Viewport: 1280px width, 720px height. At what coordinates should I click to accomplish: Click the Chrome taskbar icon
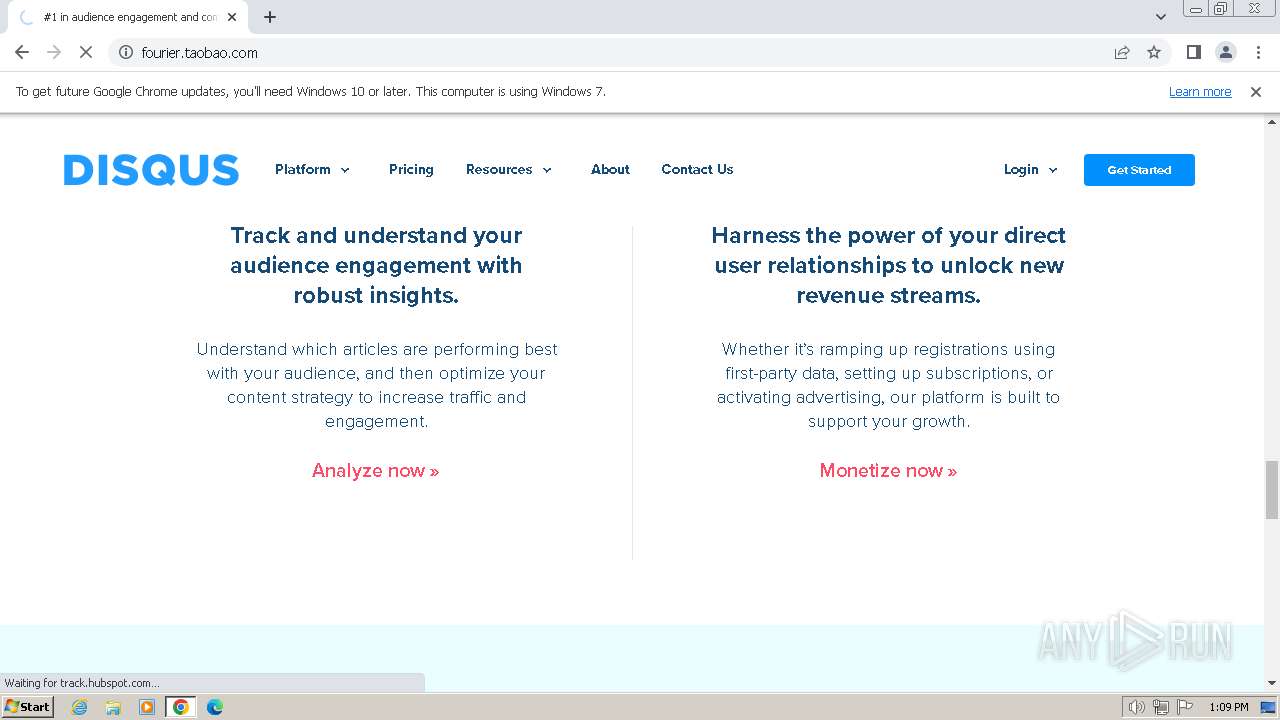coord(181,707)
